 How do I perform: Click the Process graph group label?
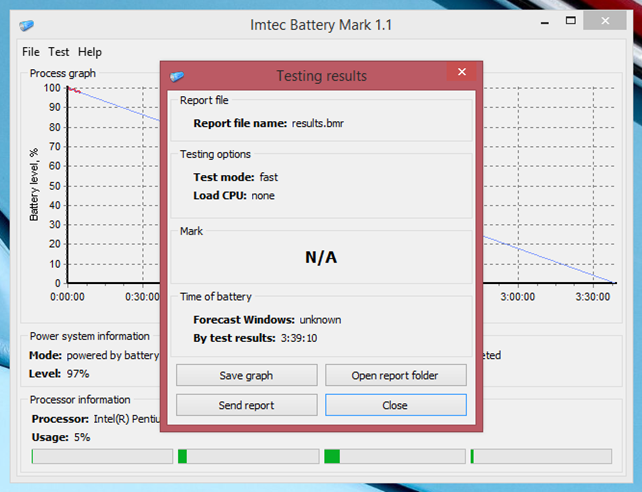(63, 73)
